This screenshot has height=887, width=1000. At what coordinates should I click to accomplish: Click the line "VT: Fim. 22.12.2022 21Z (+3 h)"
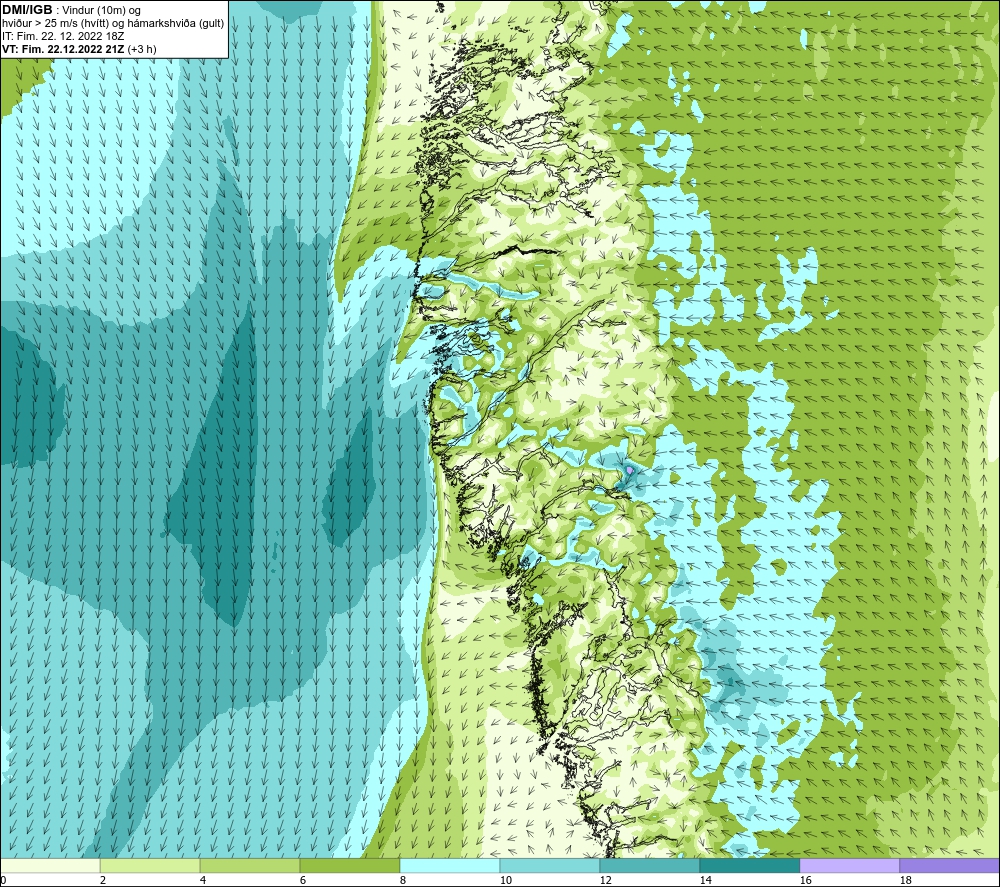pyautogui.click(x=79, y=48)
